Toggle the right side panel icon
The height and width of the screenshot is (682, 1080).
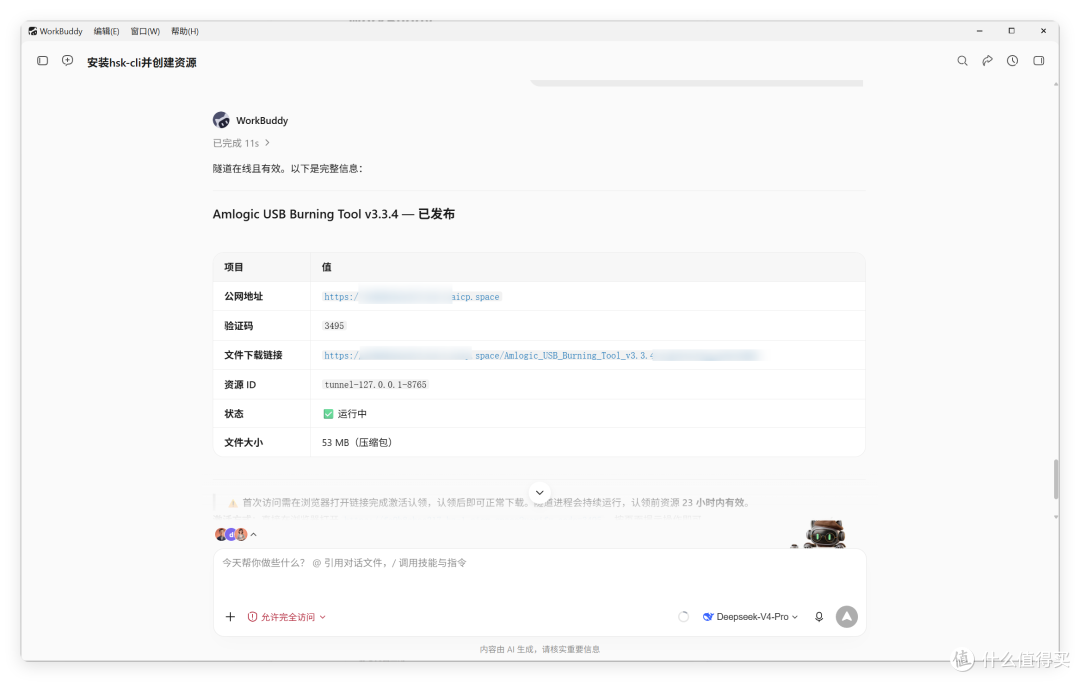tap(1039, 61)
